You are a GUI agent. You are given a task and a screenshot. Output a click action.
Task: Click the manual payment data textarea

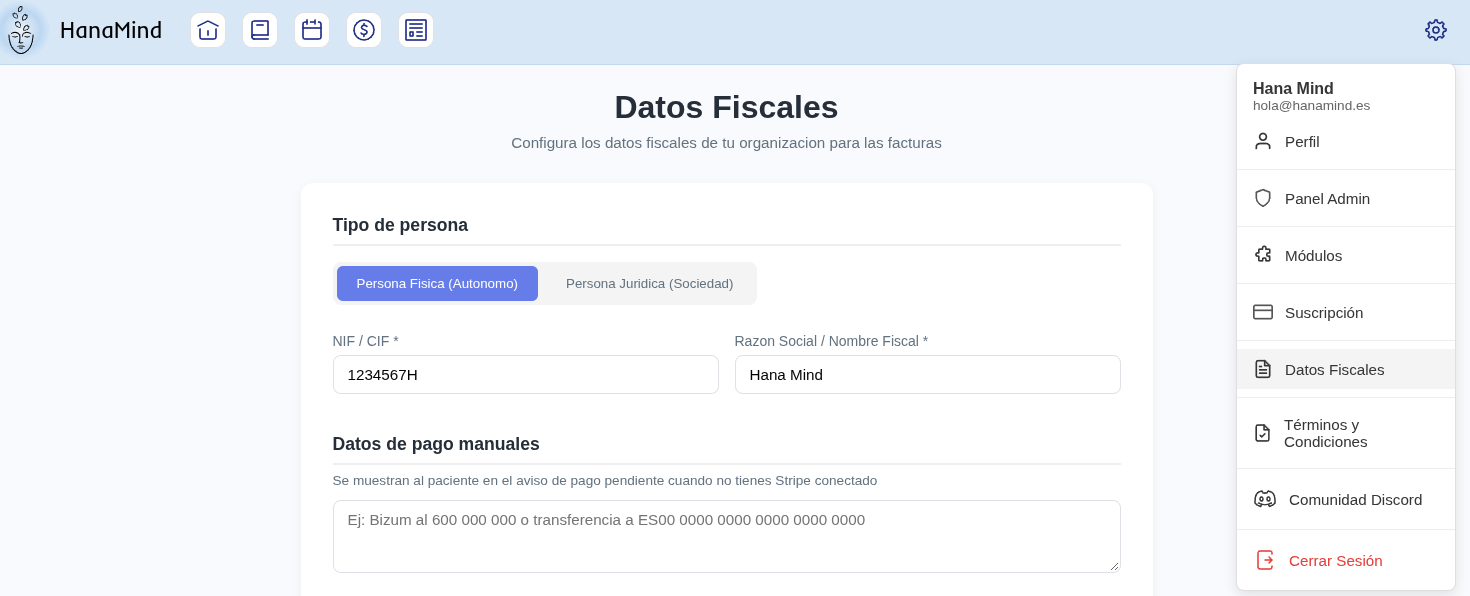pyautogui.click(x=727, y=536)
